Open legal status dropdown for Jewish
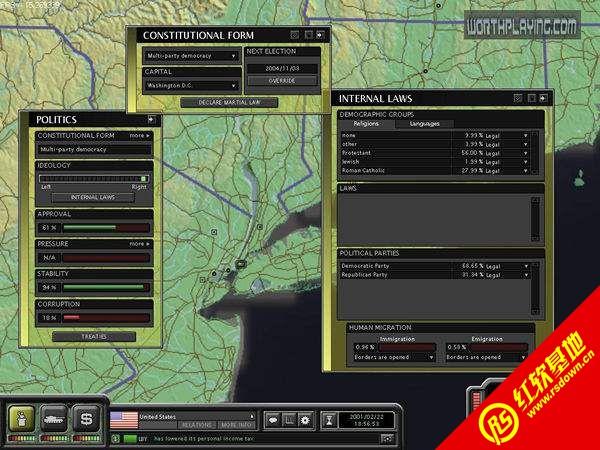The height and width of the screenshot is (450, 600). point(526,162)
